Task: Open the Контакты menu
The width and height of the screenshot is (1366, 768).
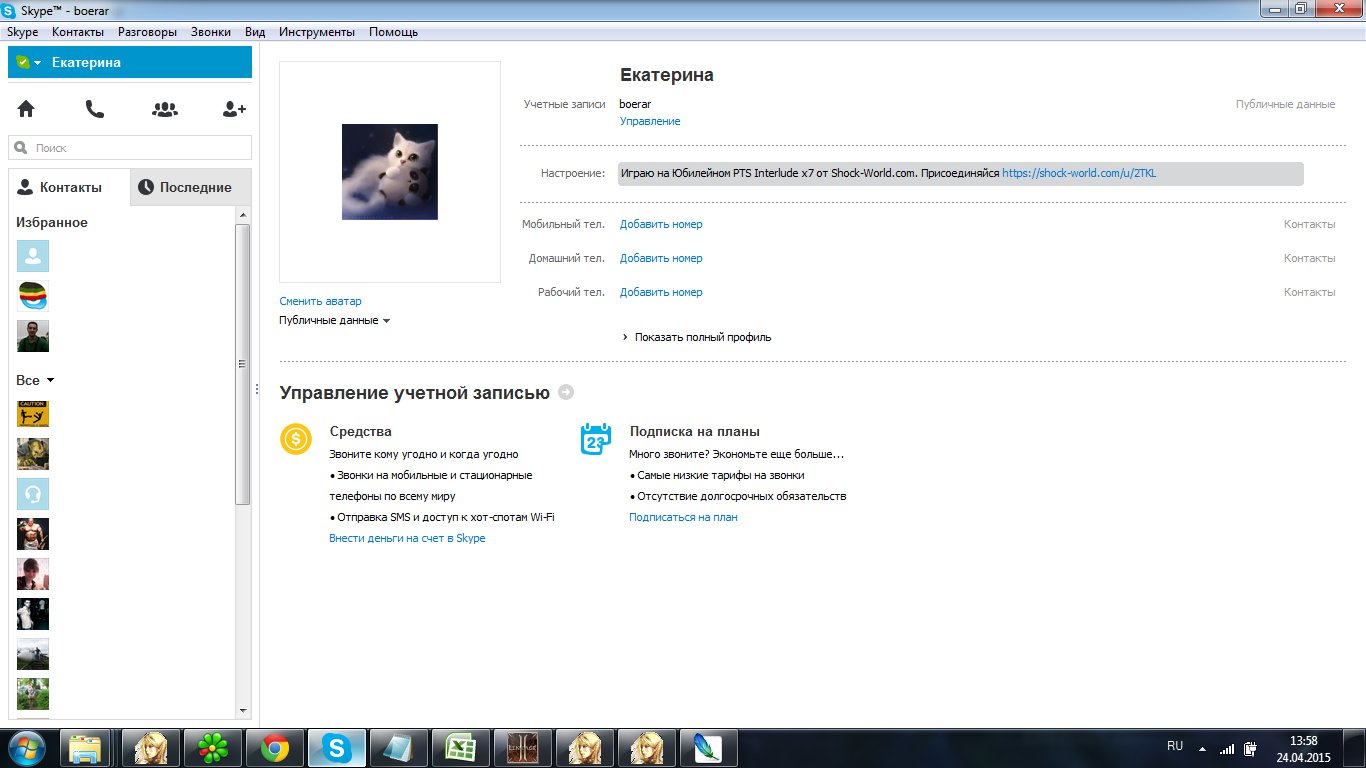Action: pos(78,32)
